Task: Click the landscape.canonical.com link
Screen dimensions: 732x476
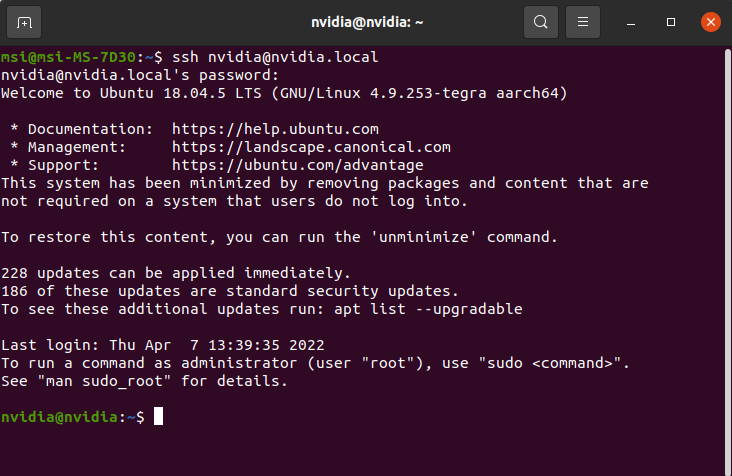Action: tap(311, 147)
